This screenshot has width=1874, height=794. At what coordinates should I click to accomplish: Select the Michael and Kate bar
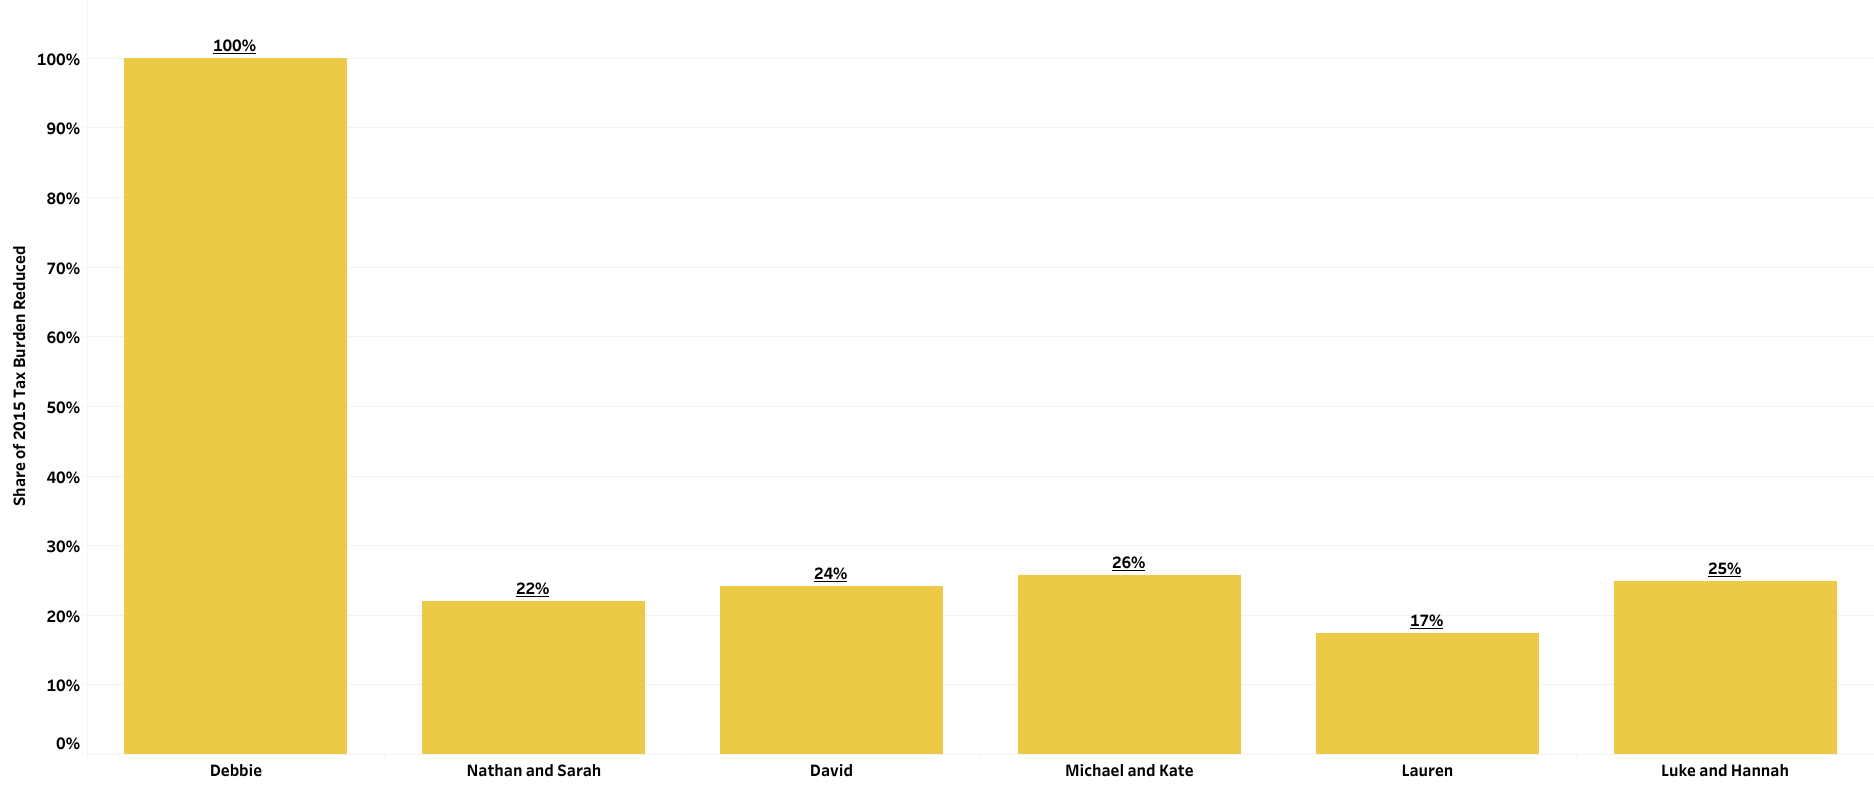click(1129, 664)
